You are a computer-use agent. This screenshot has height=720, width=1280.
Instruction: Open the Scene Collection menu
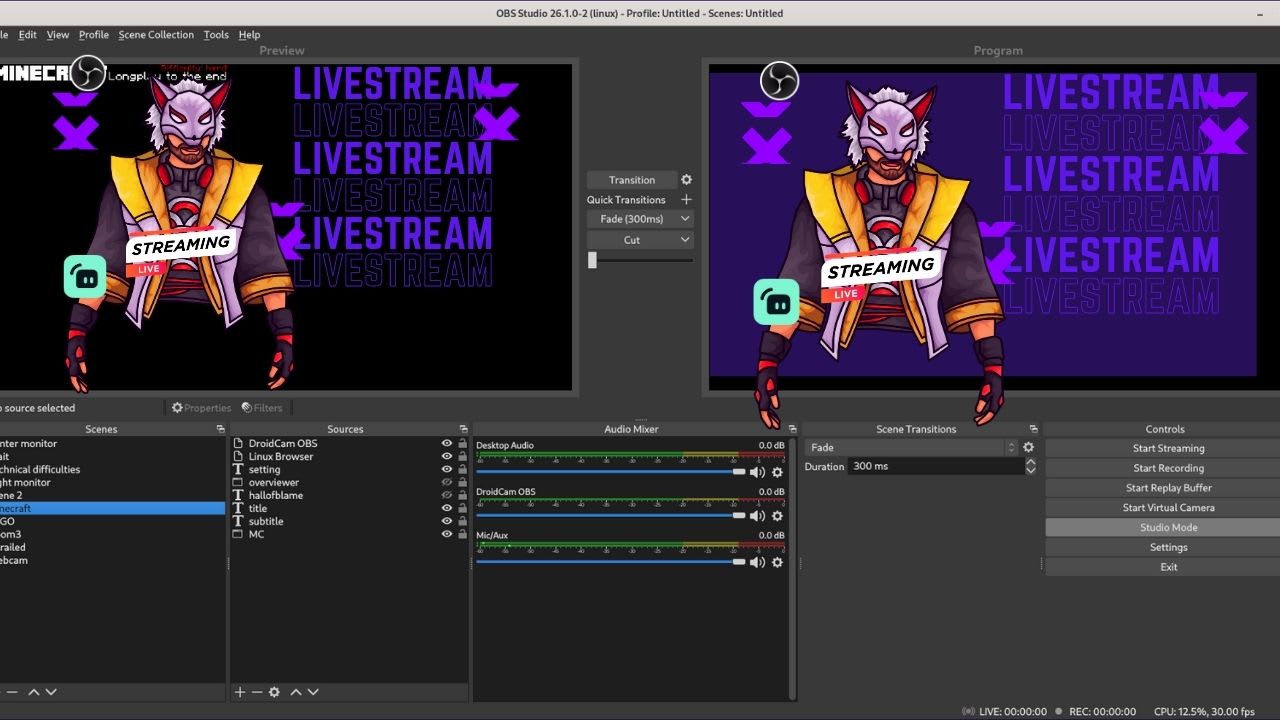pyautogui.click(x=156, y=35)
